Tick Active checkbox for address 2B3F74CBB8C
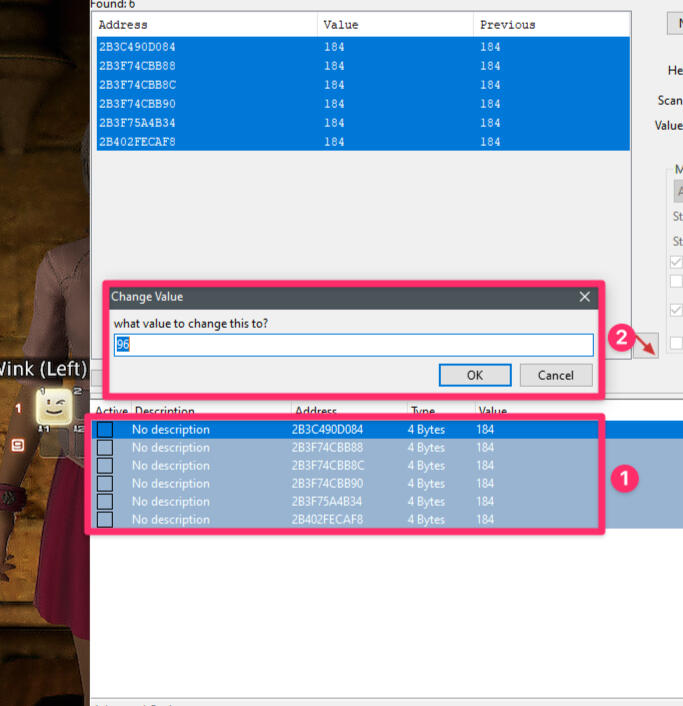Screen dimensions: 683x706 (x=105, y=466)
